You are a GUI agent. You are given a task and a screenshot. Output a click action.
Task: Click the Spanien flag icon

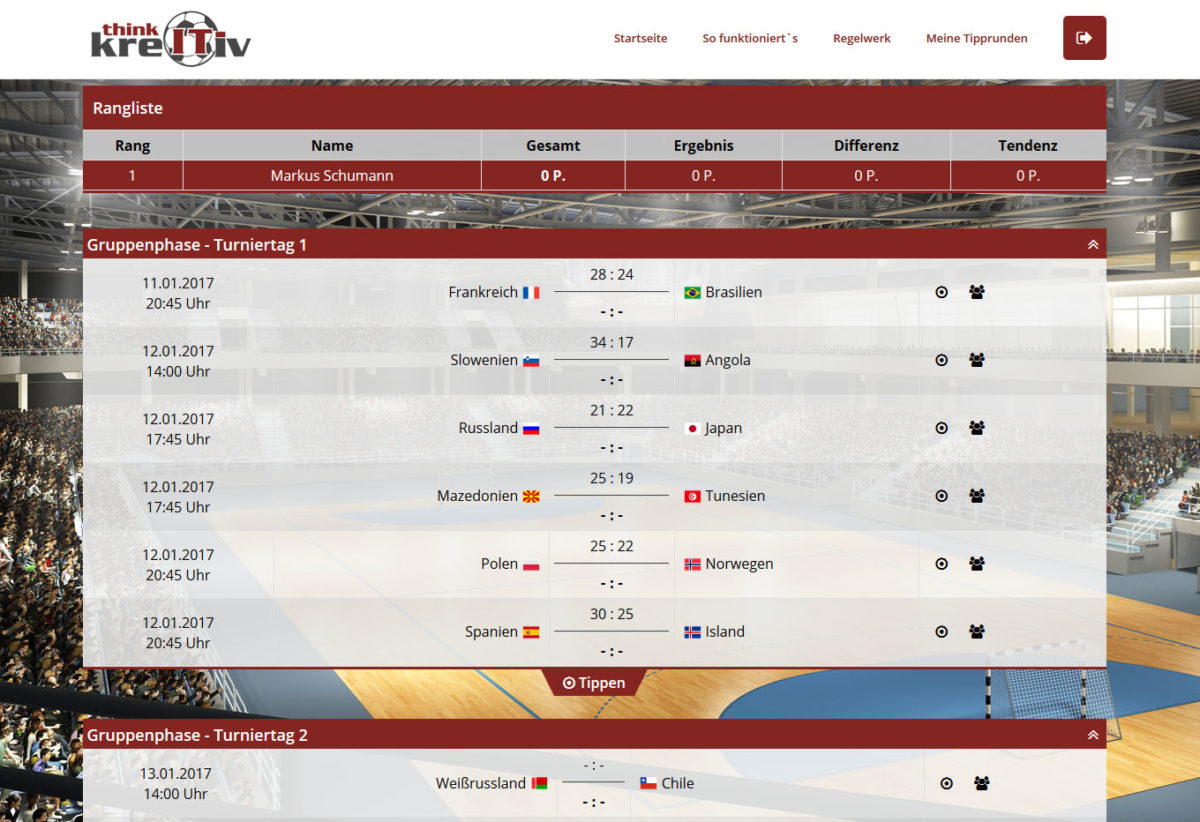tap(531, 633)
